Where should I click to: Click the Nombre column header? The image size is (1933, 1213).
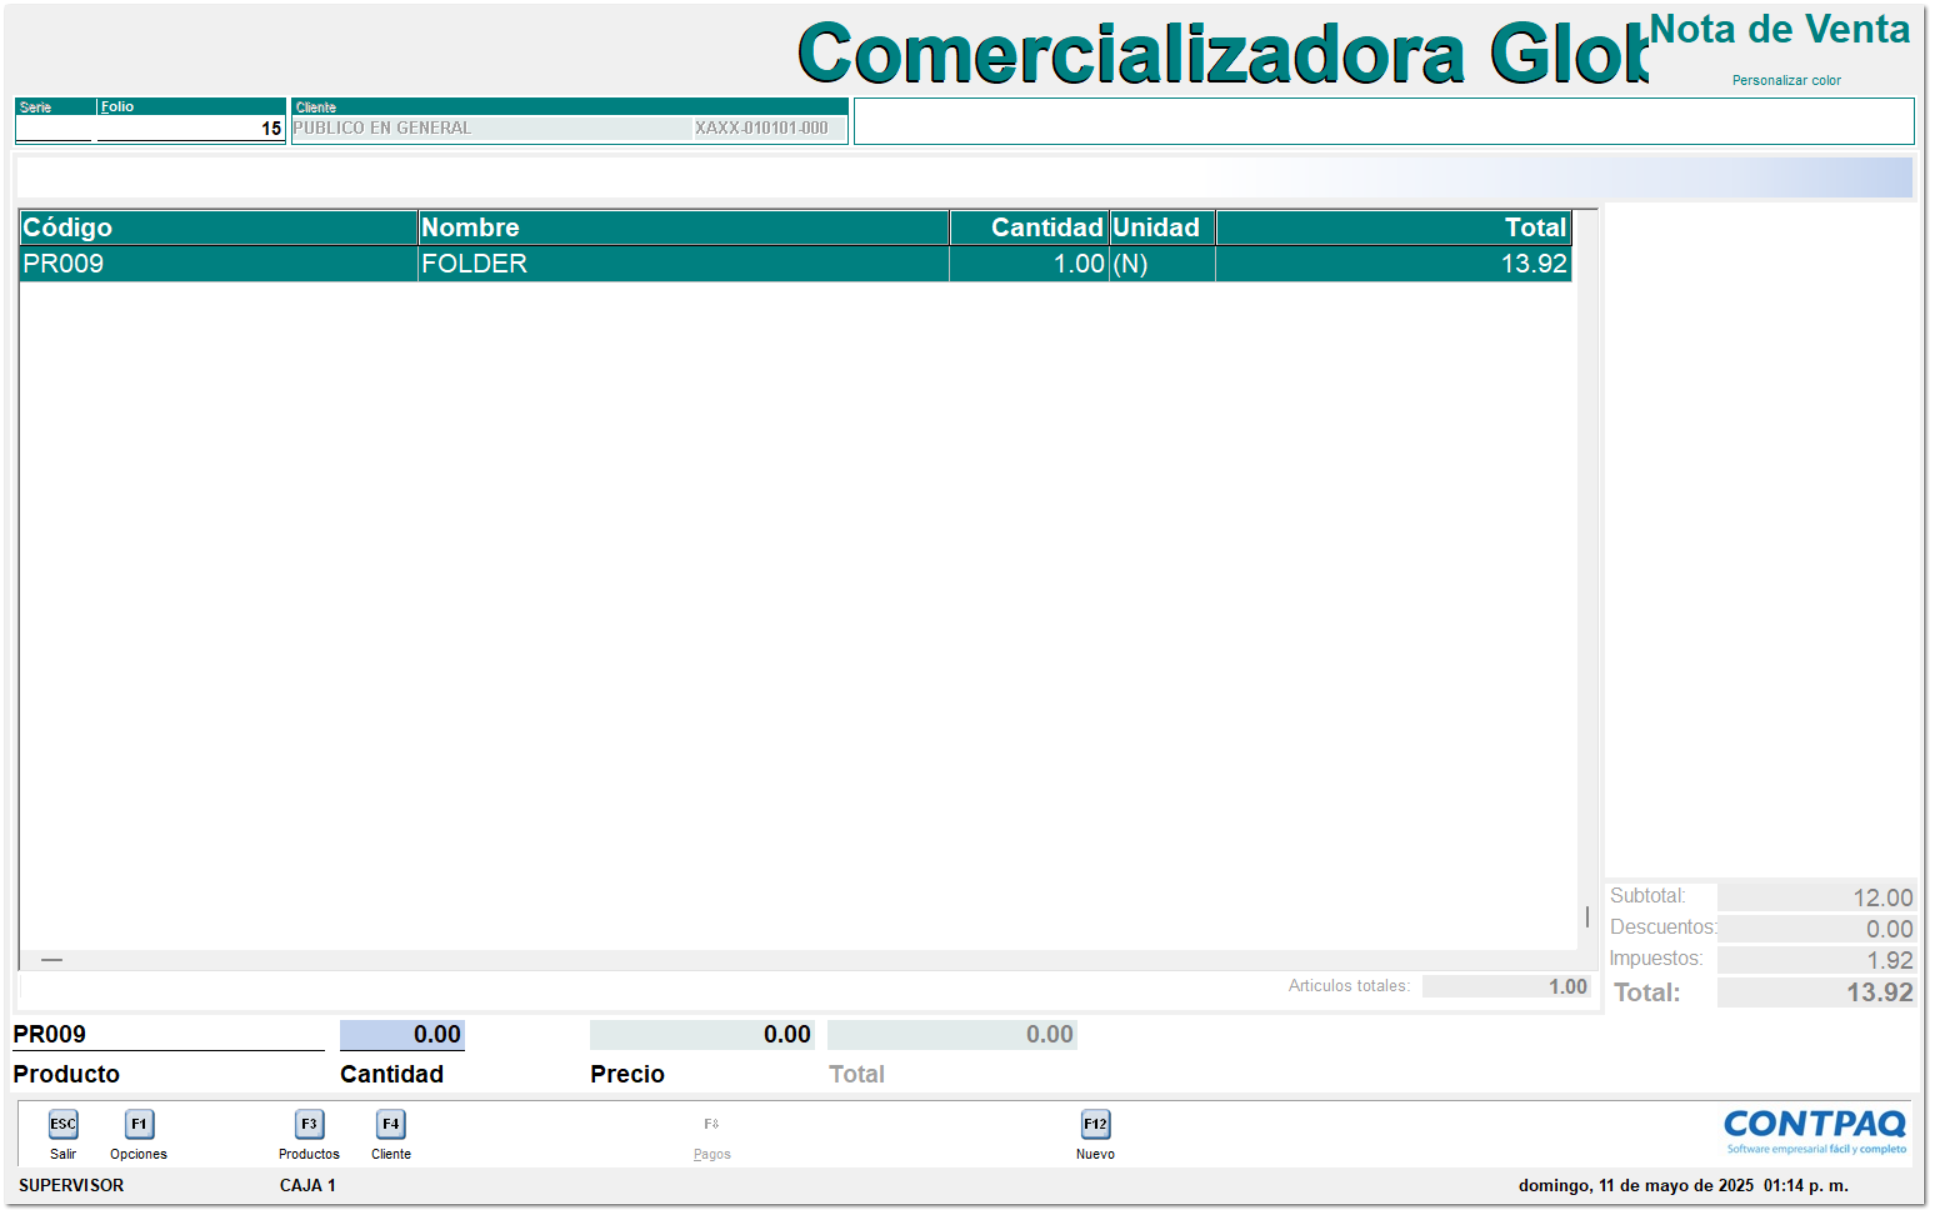470,227
